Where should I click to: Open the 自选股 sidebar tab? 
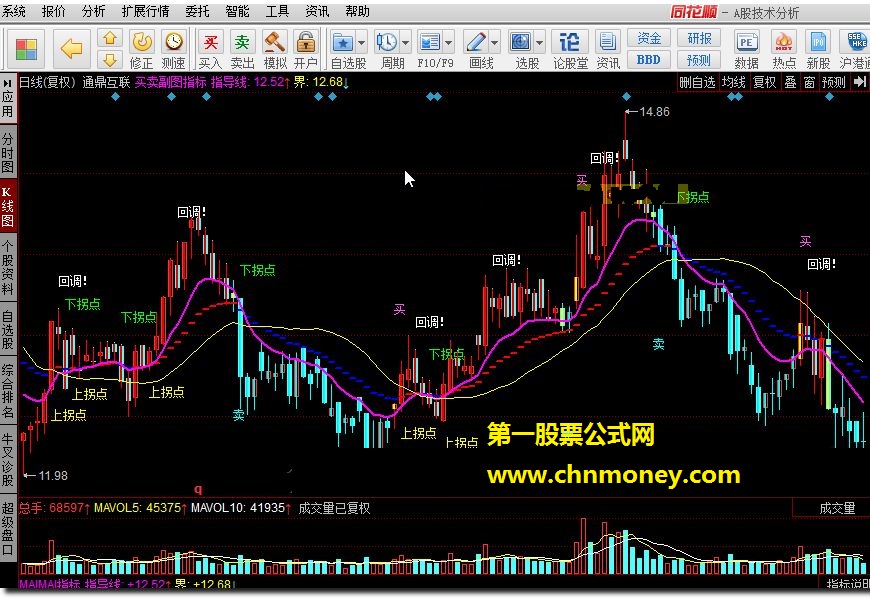pyautogui.click(x=8, y=329)
